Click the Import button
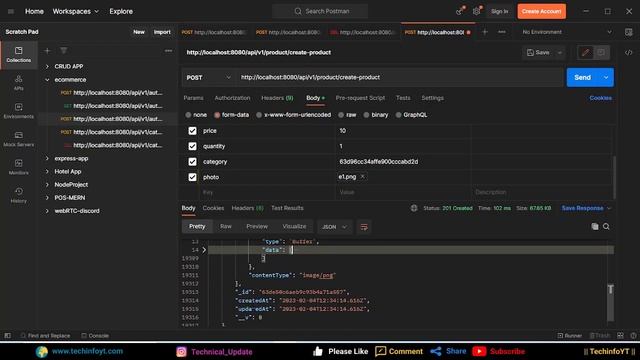 tap(162, 32)
